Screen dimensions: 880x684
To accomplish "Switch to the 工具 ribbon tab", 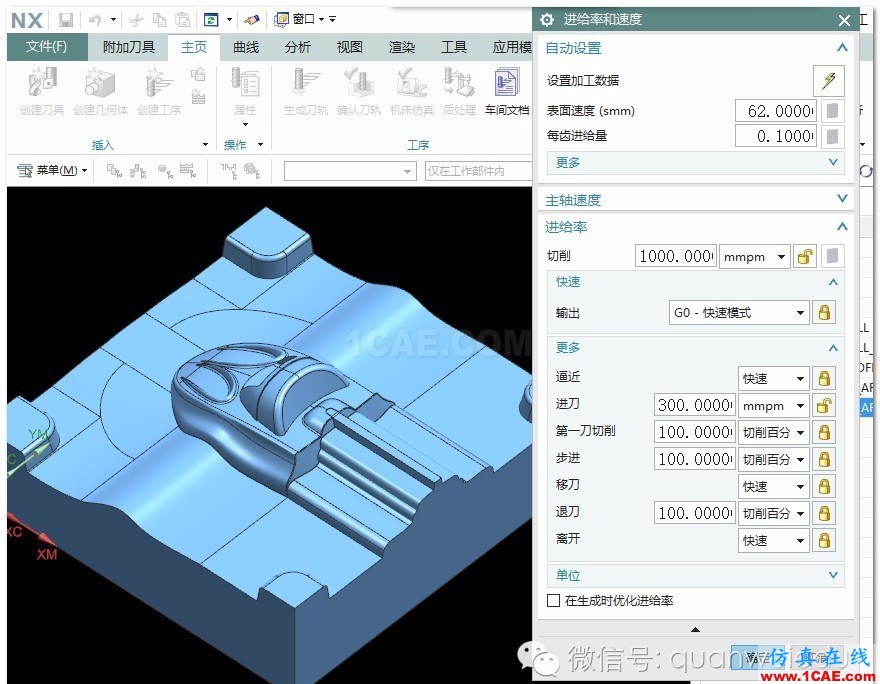I will pyautogui.click(x=453, y=47).
